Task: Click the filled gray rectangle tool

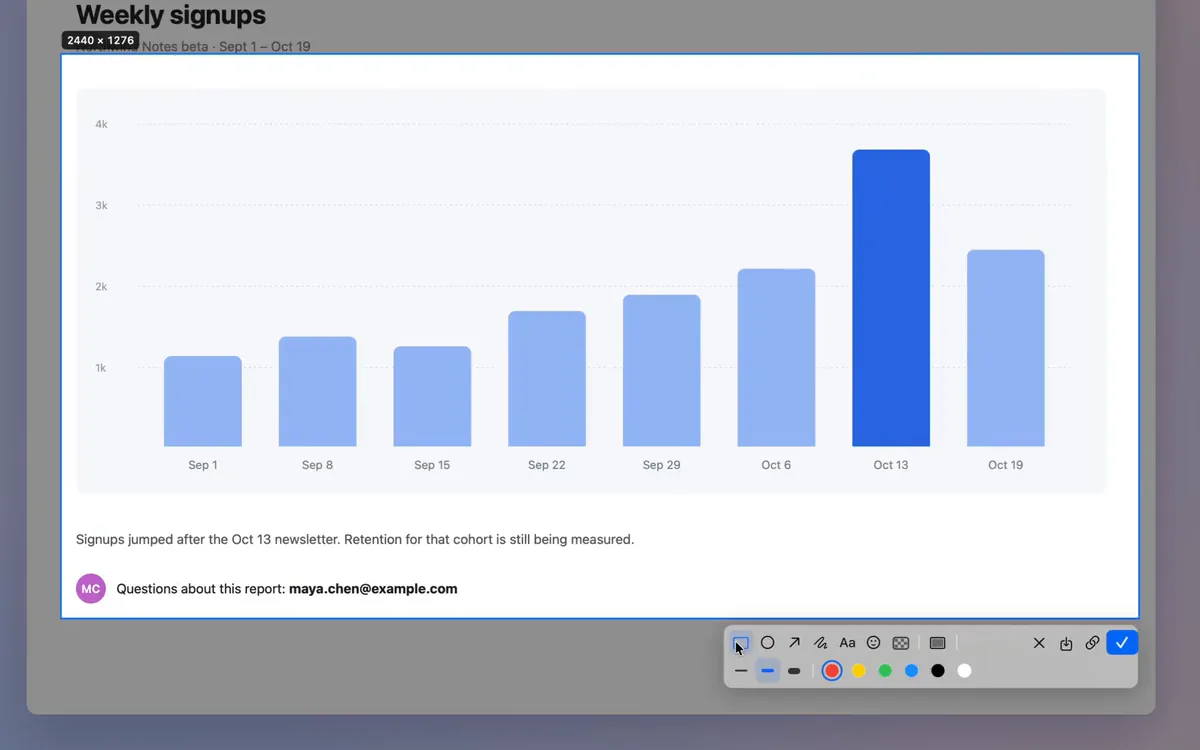Action: point(937,643)
